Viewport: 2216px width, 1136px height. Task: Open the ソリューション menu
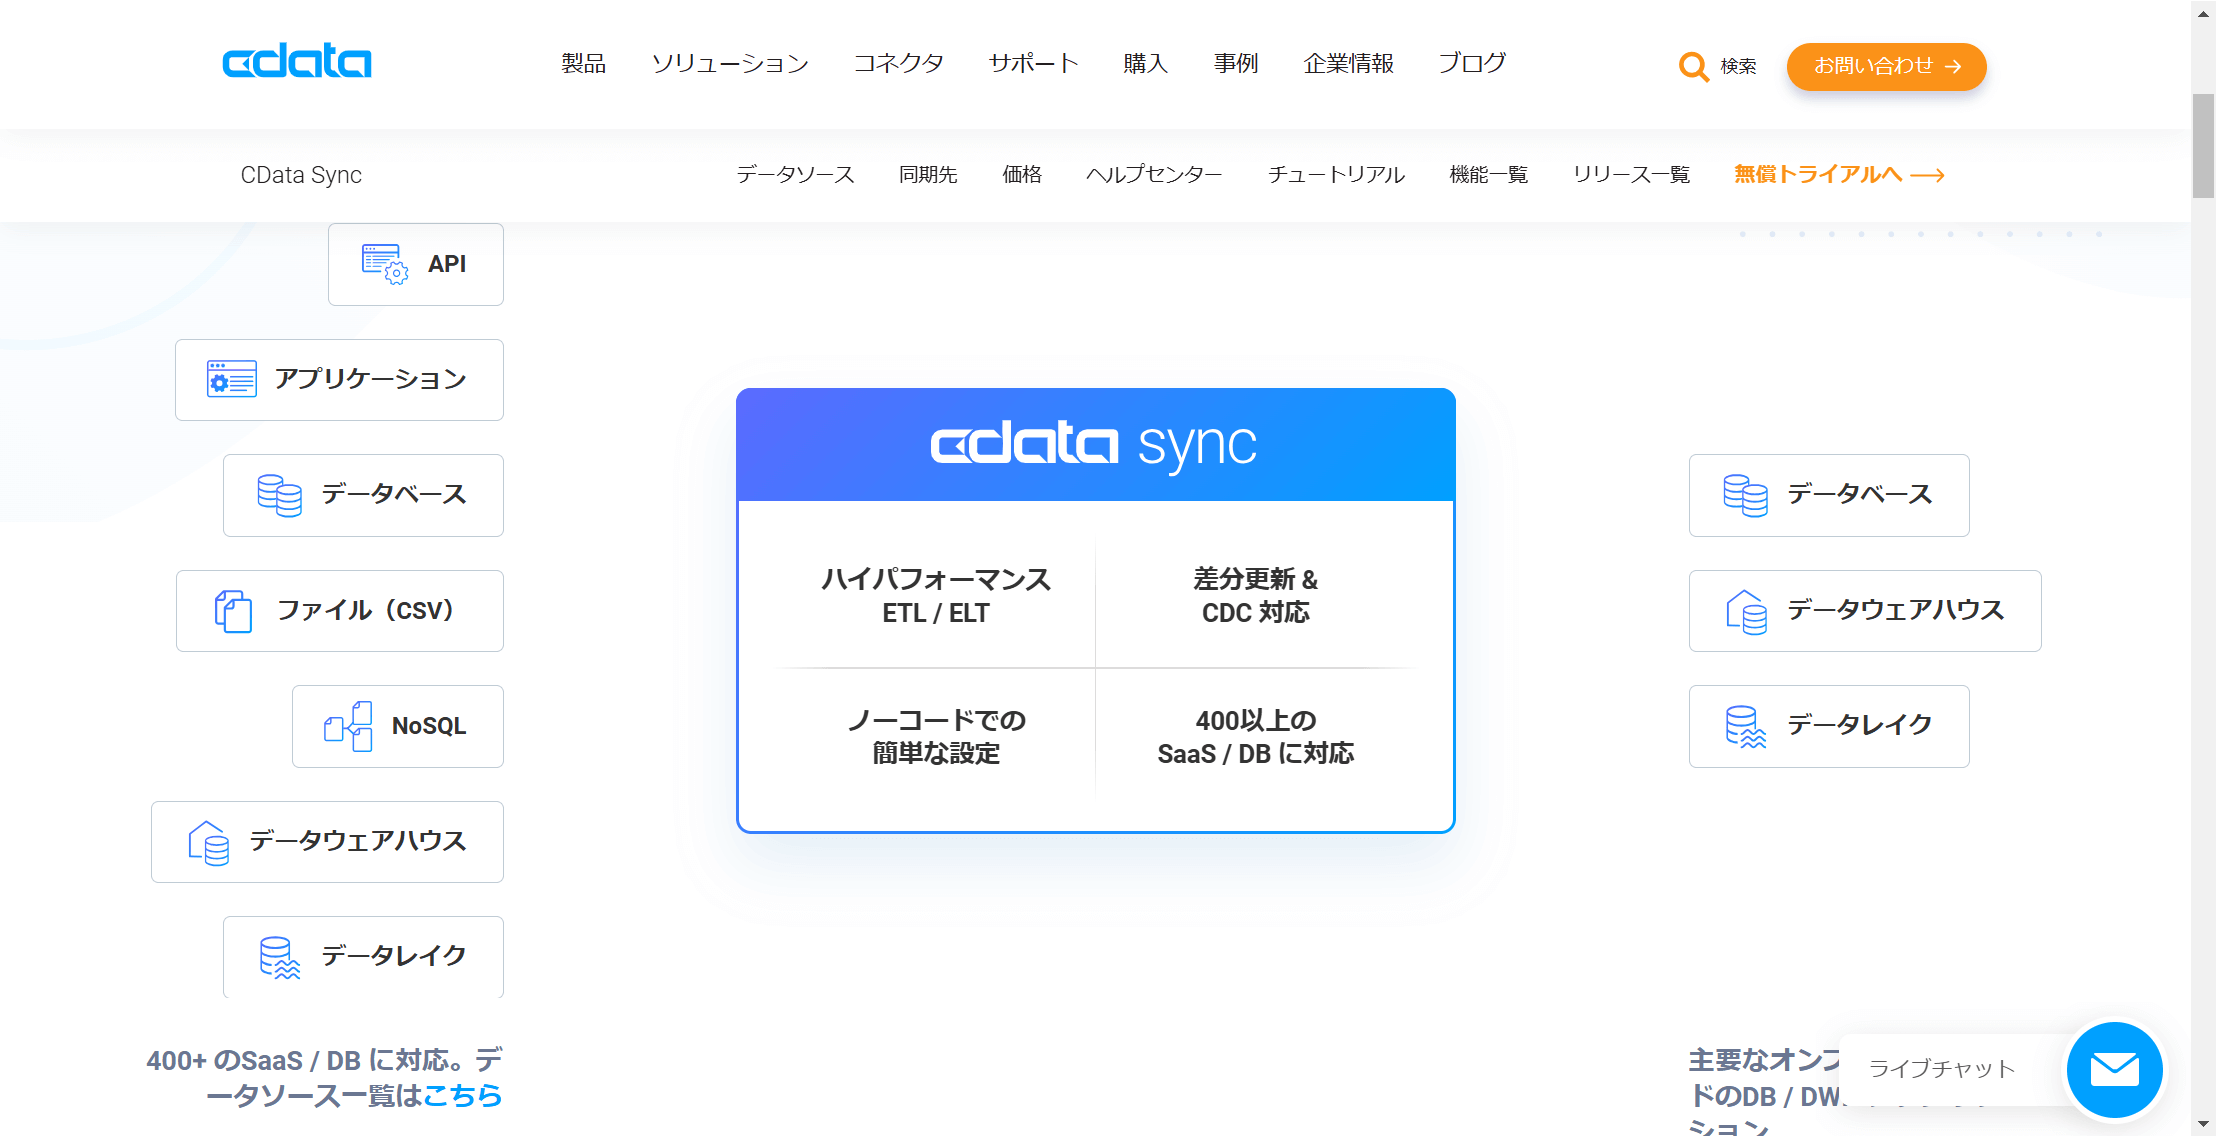(729, 64)
